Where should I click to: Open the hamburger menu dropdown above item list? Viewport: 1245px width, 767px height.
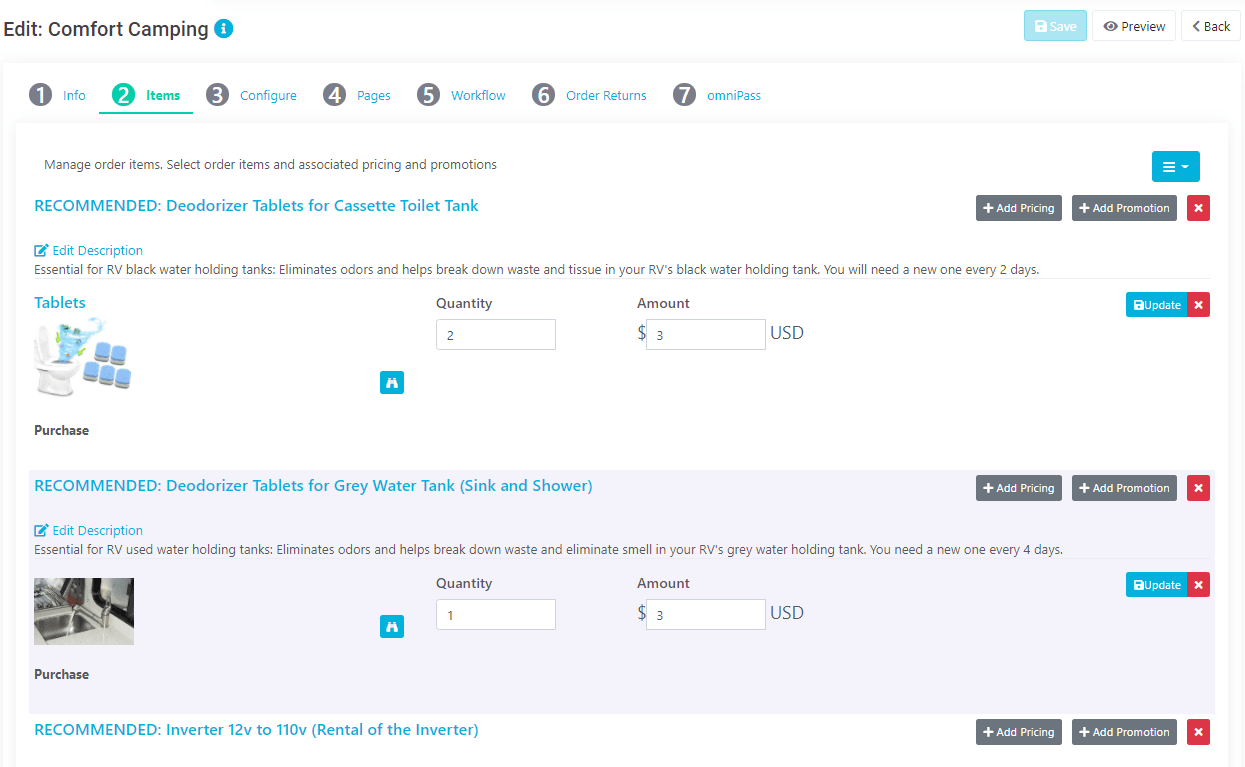pyautogui.click(x=1175, y=166)
